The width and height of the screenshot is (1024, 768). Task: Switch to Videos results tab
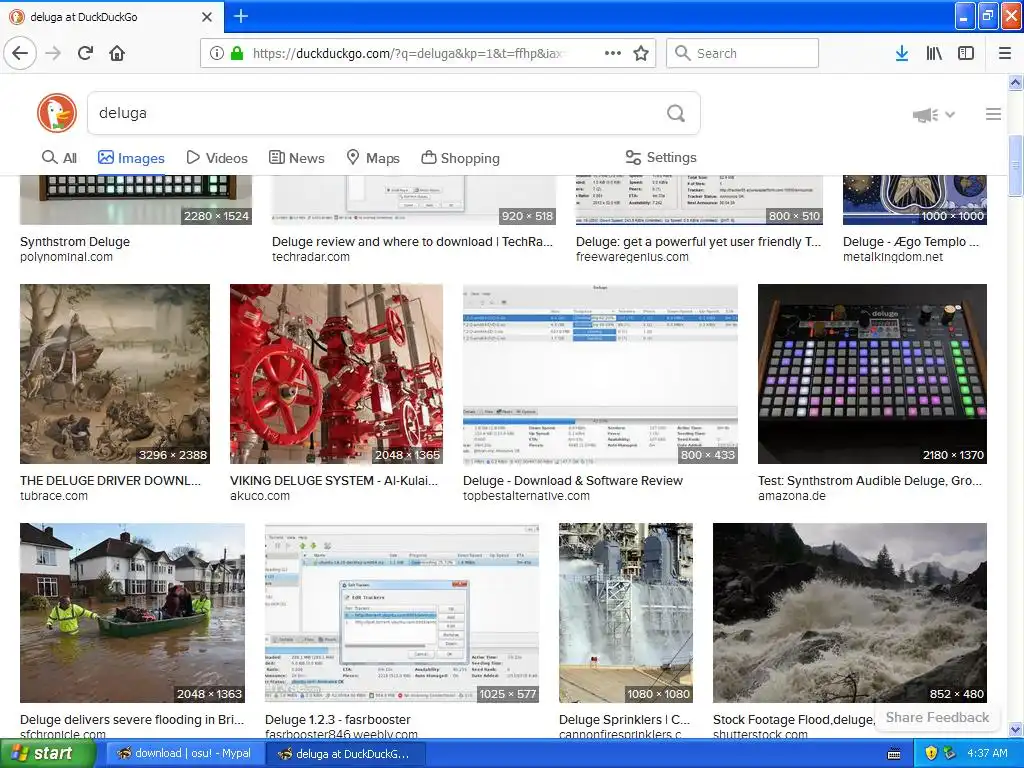tap(217, 157)
